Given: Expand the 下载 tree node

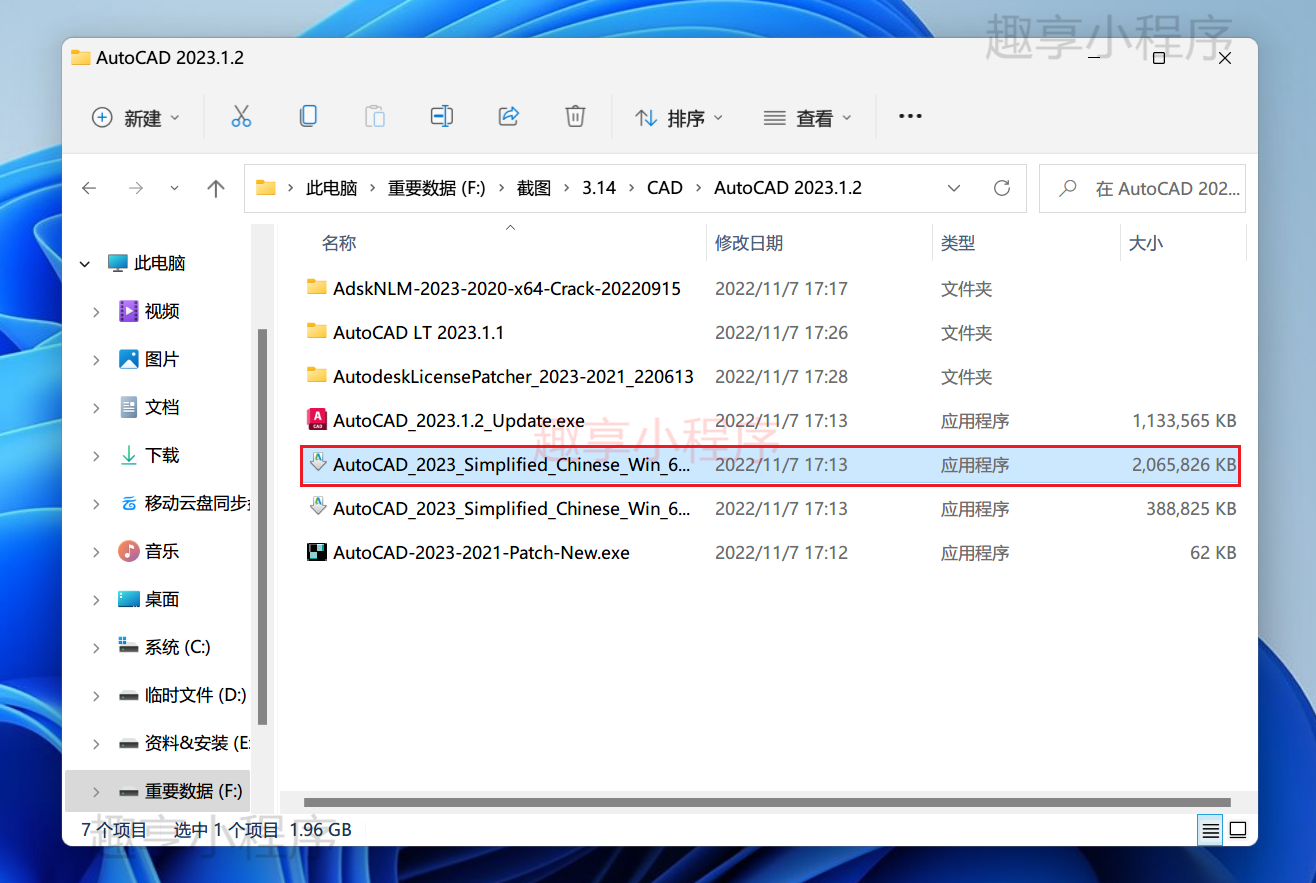Looking at the screenshot, I should (96, 456).
